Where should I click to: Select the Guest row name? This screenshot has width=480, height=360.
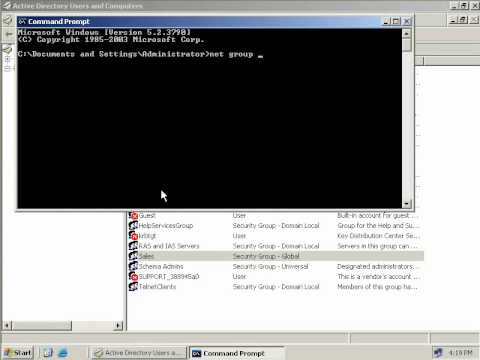pos(147,216)
